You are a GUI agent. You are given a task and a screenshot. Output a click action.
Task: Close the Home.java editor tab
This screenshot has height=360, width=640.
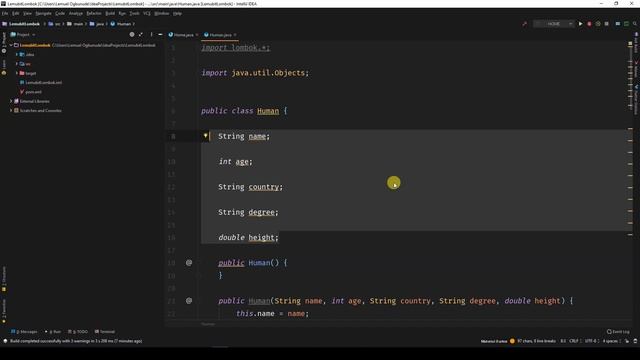coord(197,35)
